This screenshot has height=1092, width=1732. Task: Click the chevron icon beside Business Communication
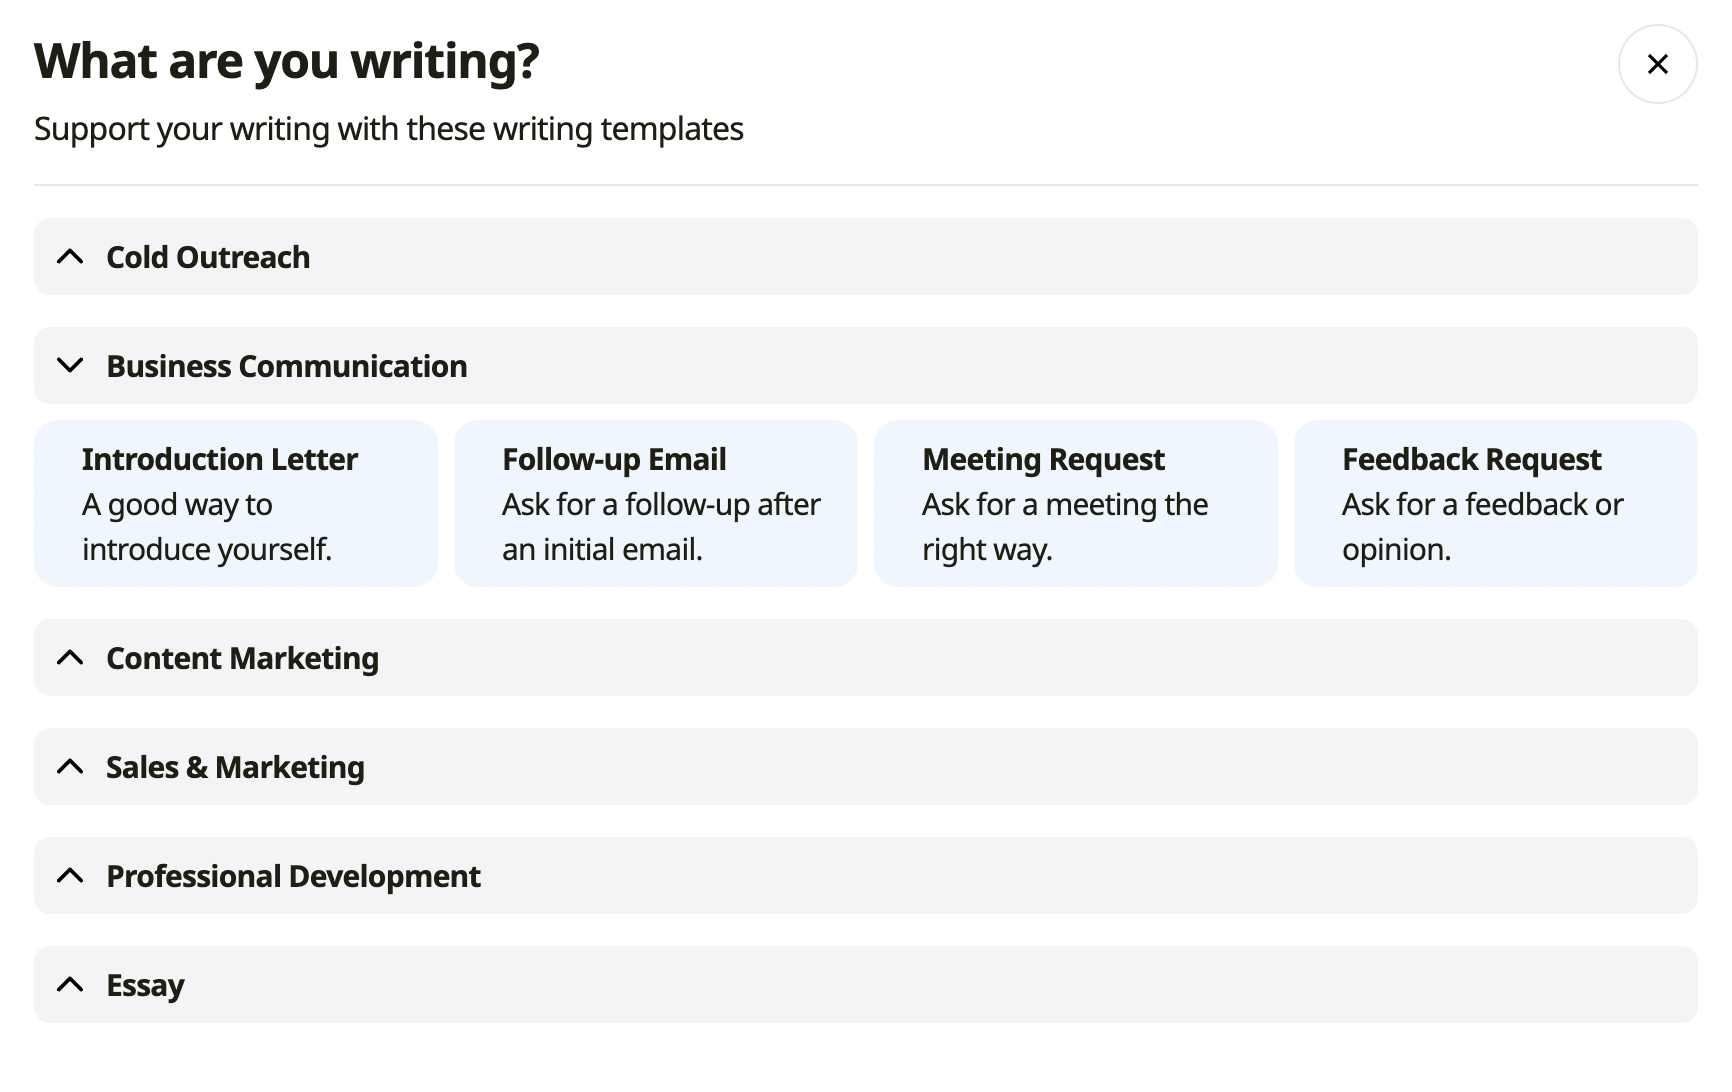point(70,366)
